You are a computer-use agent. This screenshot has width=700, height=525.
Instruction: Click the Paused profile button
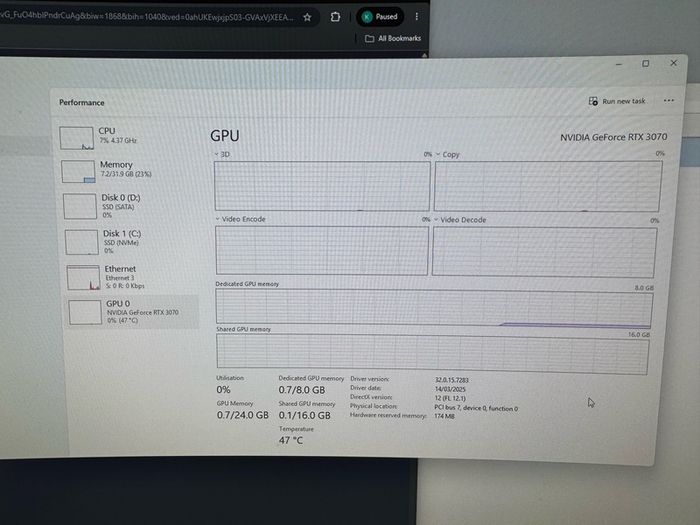pyautogui.click(x=380, y=17)
